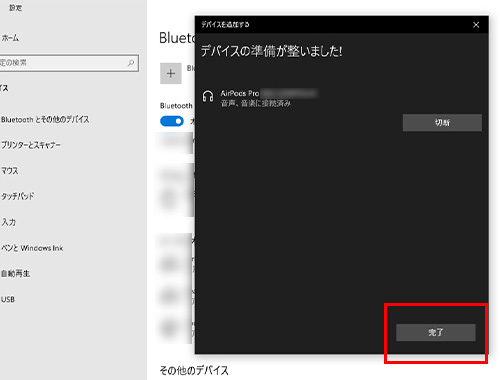The height and width of the screenshot is (380, 500).
Task: Open ペンと Windows Ink settings
Action: 32,248
